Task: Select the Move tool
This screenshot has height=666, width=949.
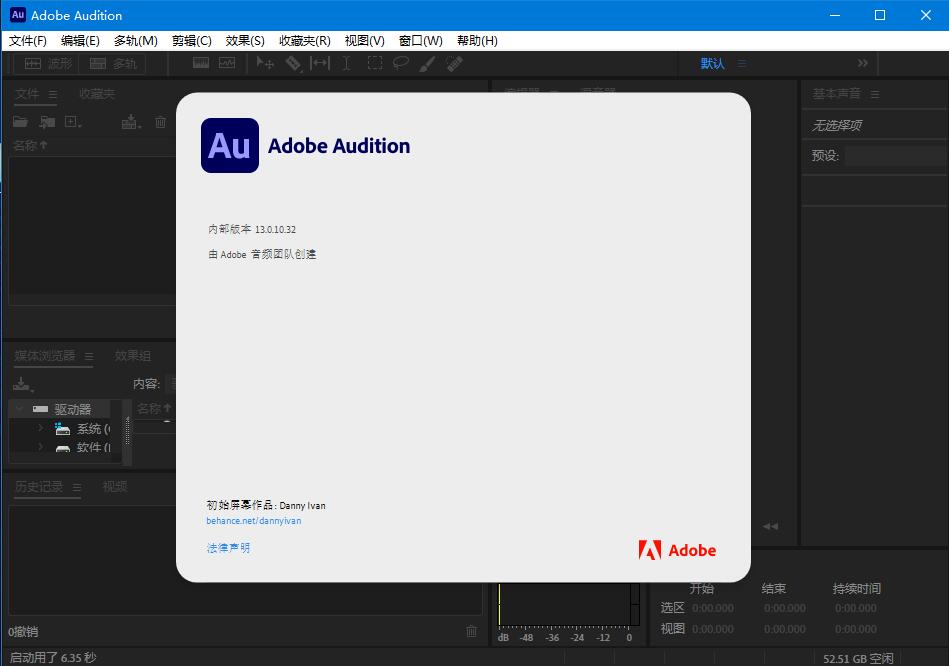Action: [x=265, y=63]
